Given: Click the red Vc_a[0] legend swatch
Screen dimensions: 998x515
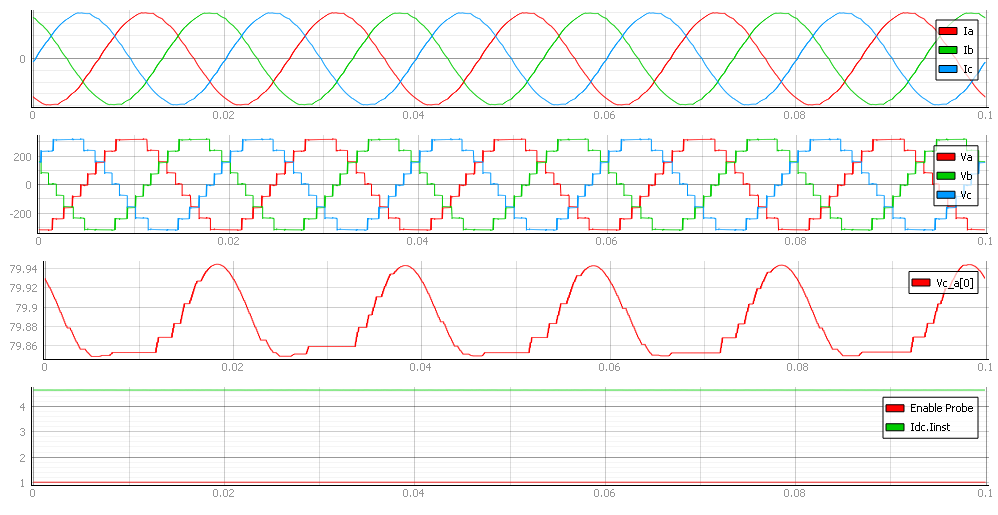Looking at the screenshot, I should [921, 284].
